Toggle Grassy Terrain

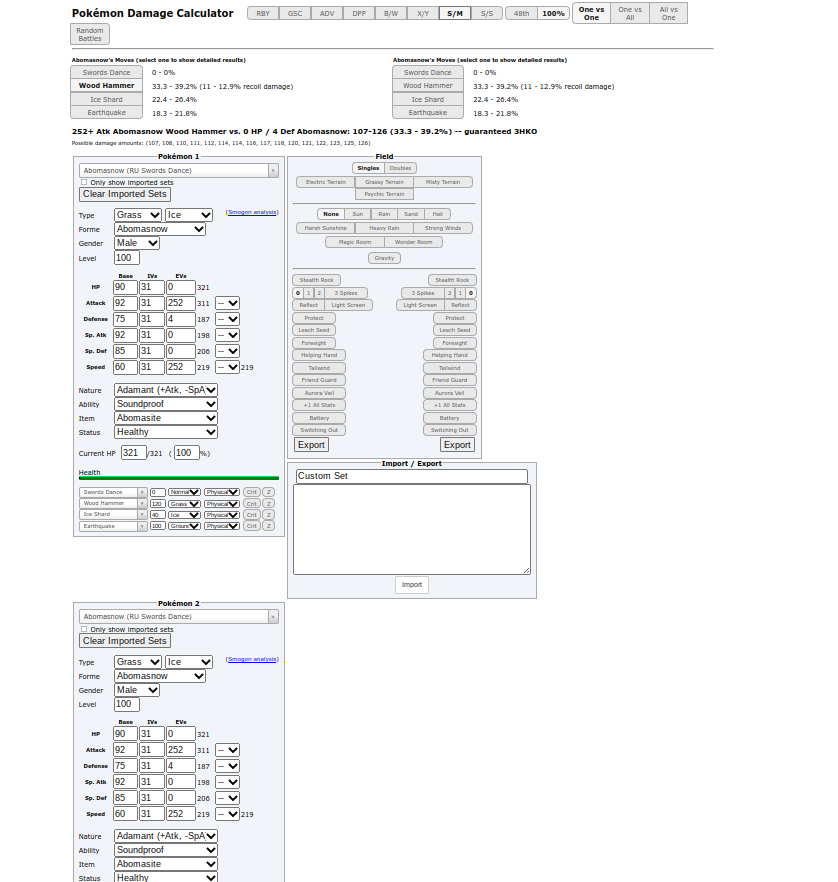click(384, 182)
